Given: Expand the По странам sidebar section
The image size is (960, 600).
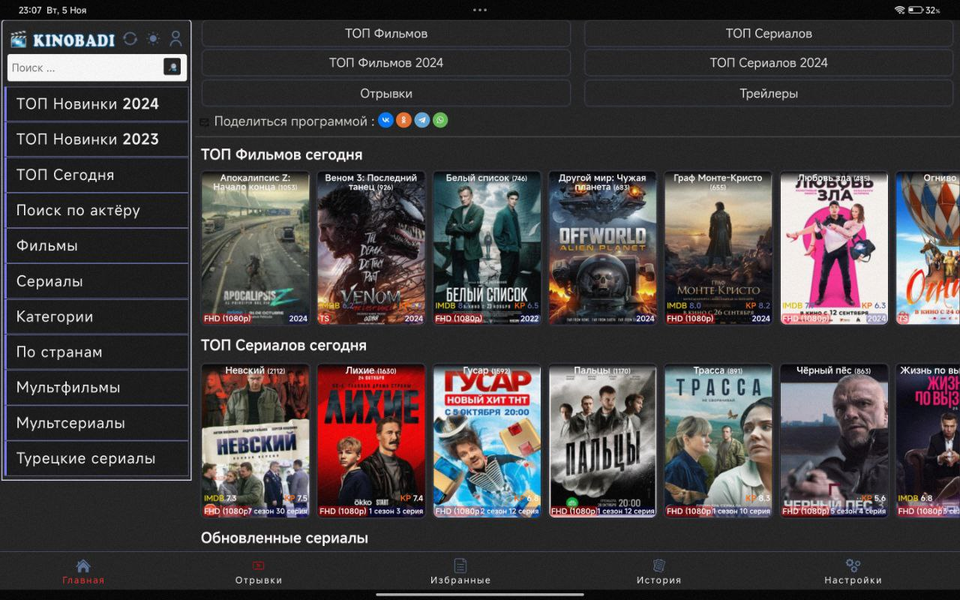Looking at the screenshot, I should pyautogui.click(x=96, y=352).
